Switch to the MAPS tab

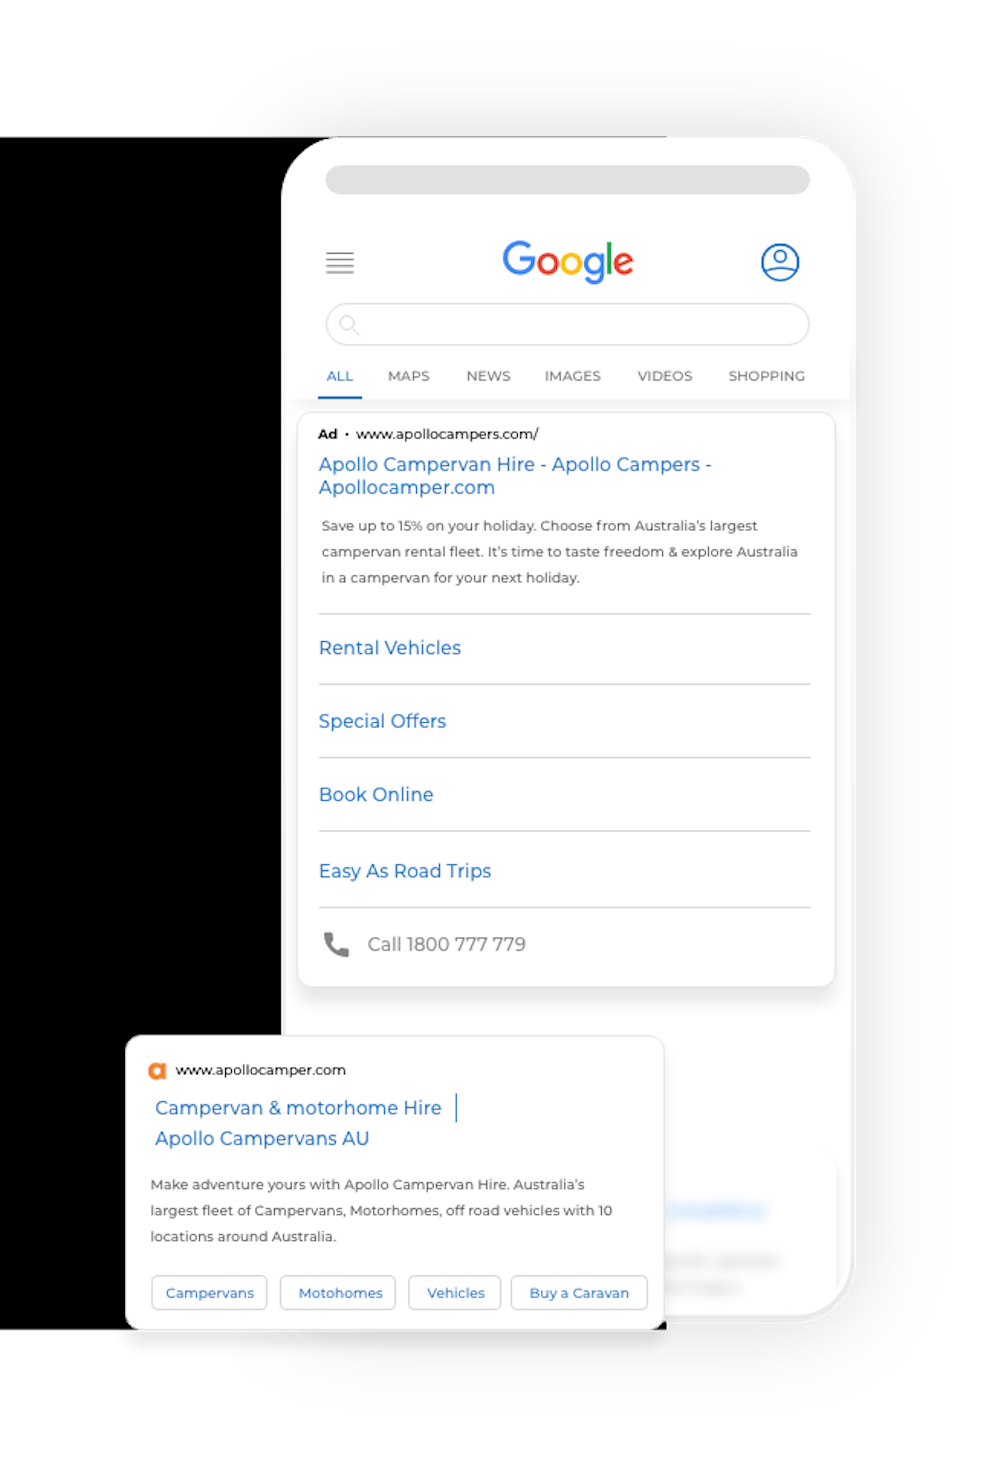click(408, 376)
